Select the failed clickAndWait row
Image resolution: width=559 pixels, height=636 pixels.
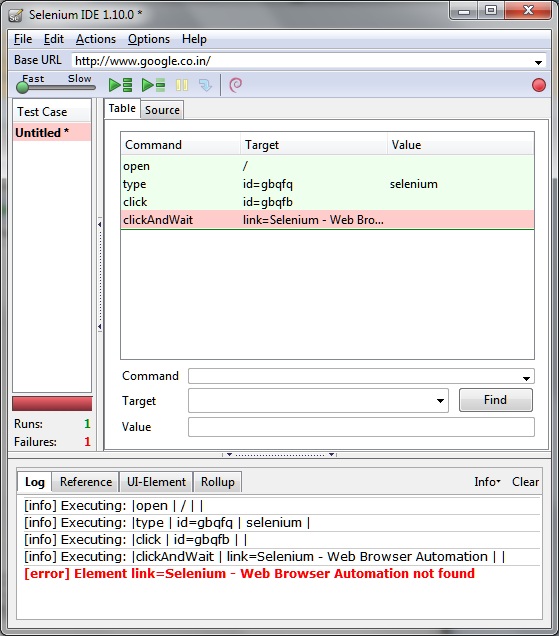tap(327, 219)
